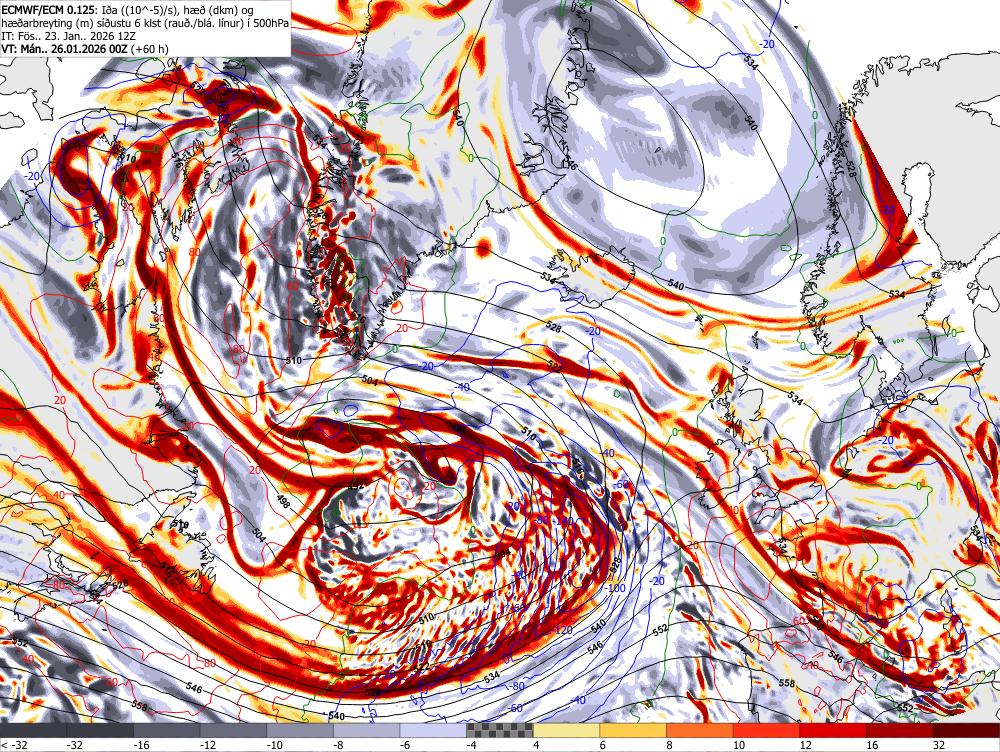Select the yellow-orange '6' legend swatch
This screenshot has width=1000, height=752.
coord(633,730)
